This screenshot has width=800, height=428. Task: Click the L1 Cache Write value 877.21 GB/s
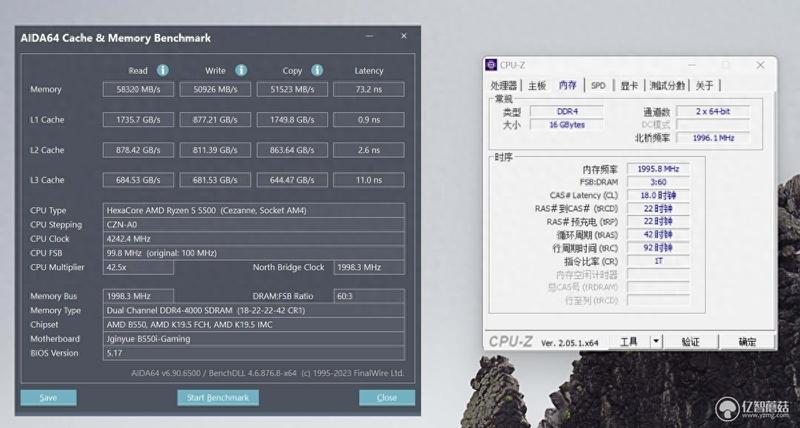point(215,120)
